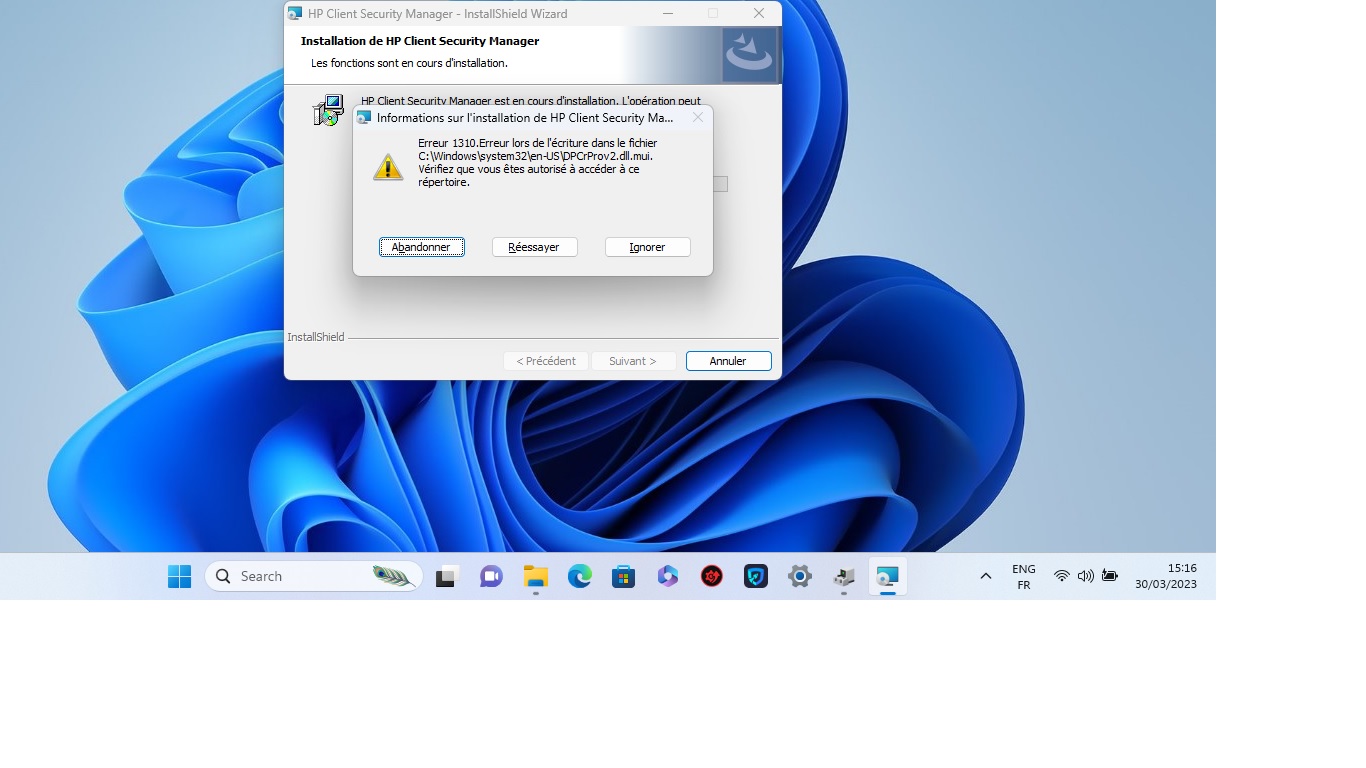The image size is (1366, 768).
Task: Open the Wi-Fi quick settings icon
Action: [1061, 576]
